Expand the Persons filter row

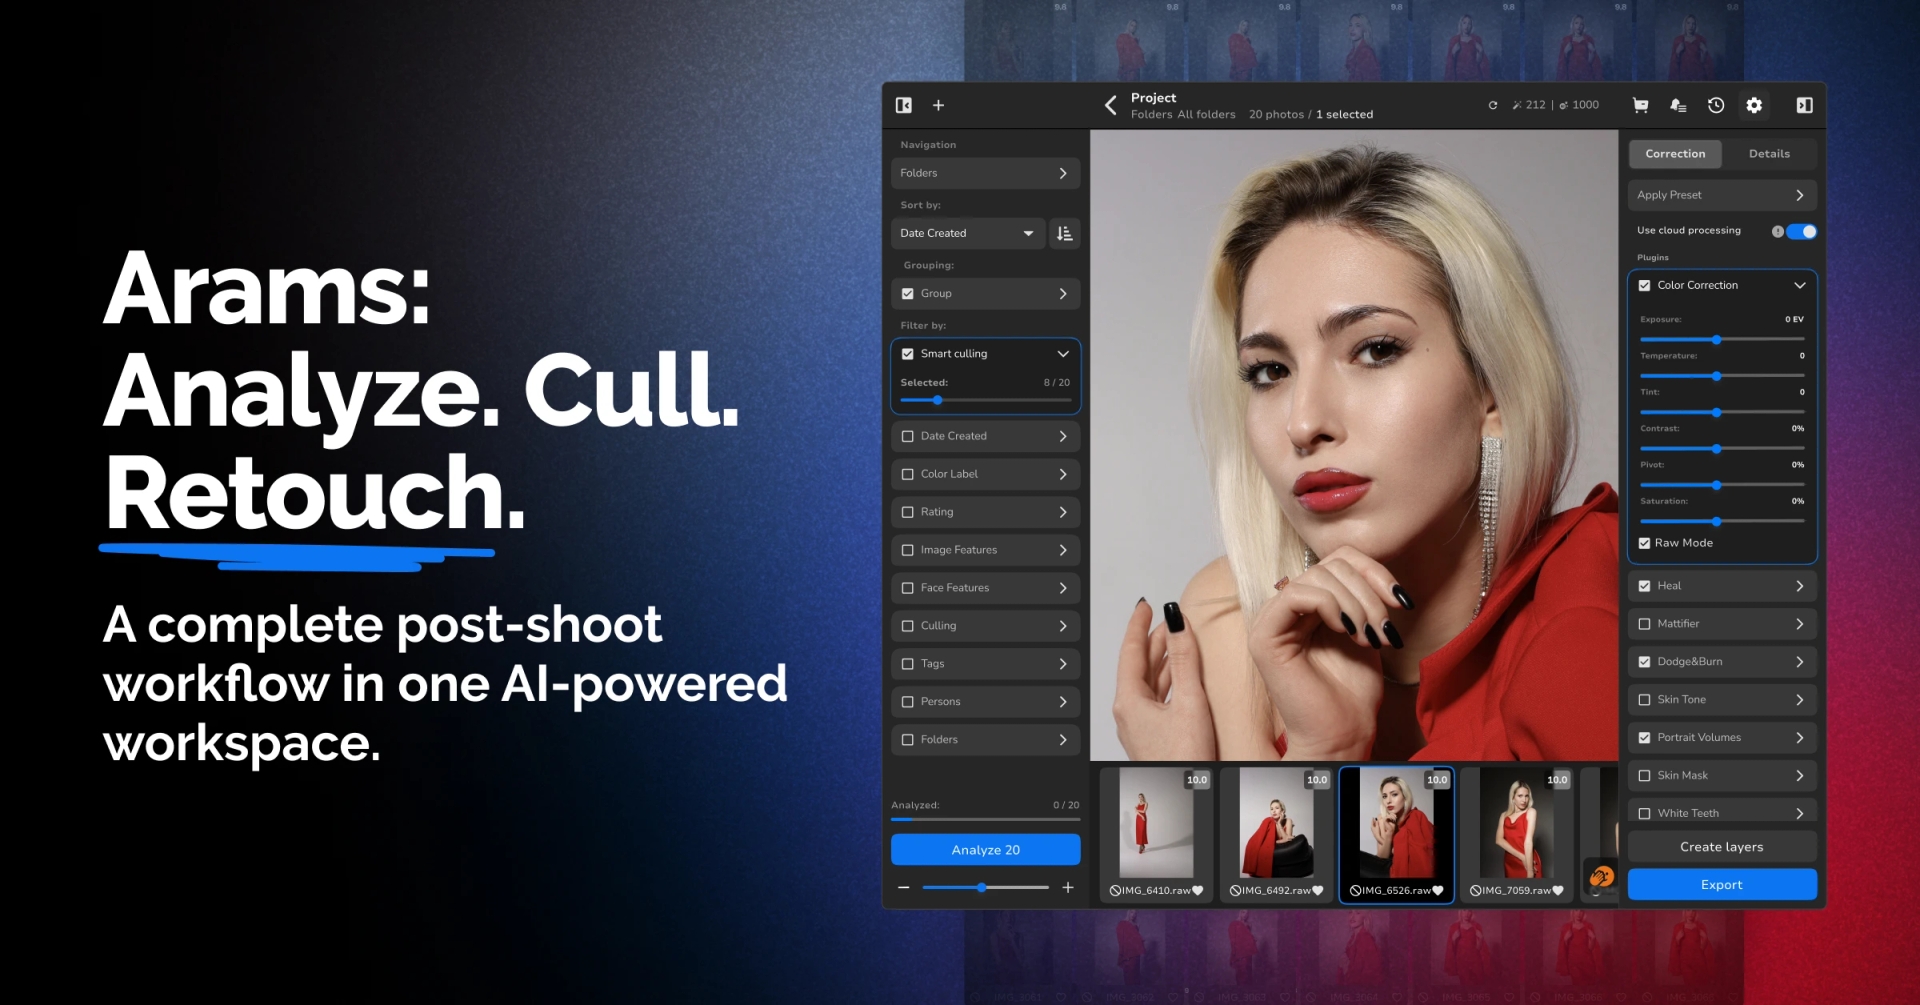[x=985, y=702]
